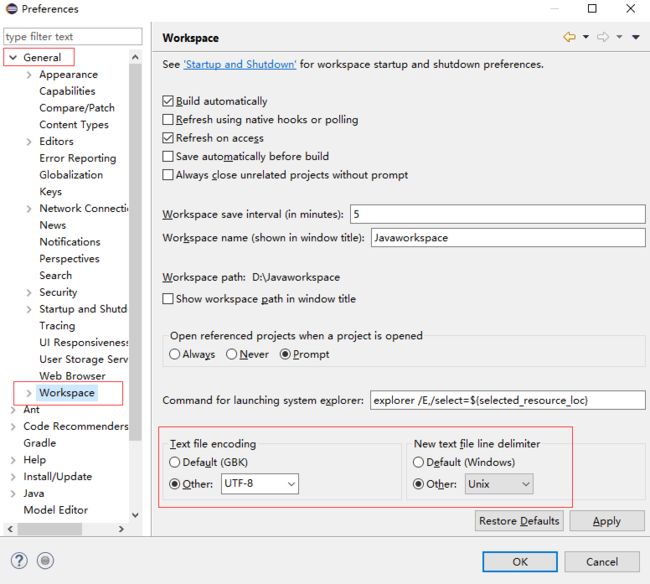Select Tracing preference page
650x584 pixels.
point(57,326)
